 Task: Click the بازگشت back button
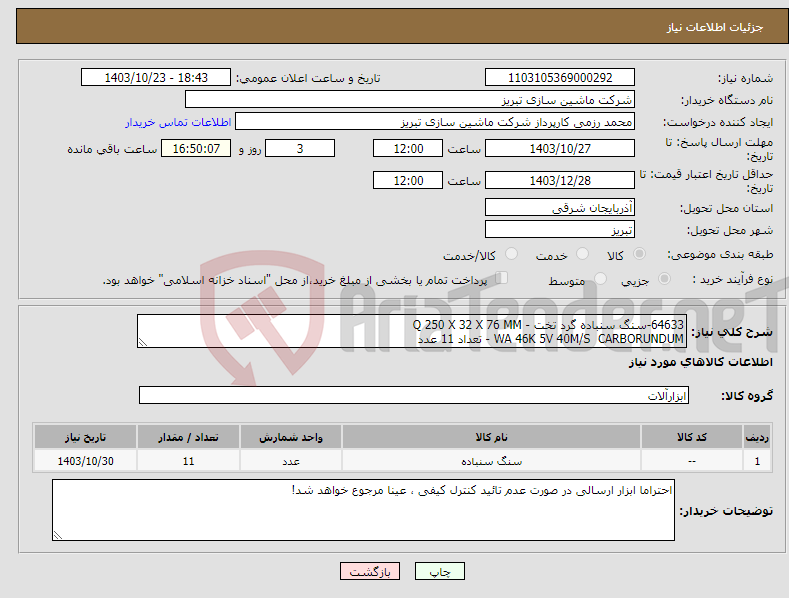[370, 571]
